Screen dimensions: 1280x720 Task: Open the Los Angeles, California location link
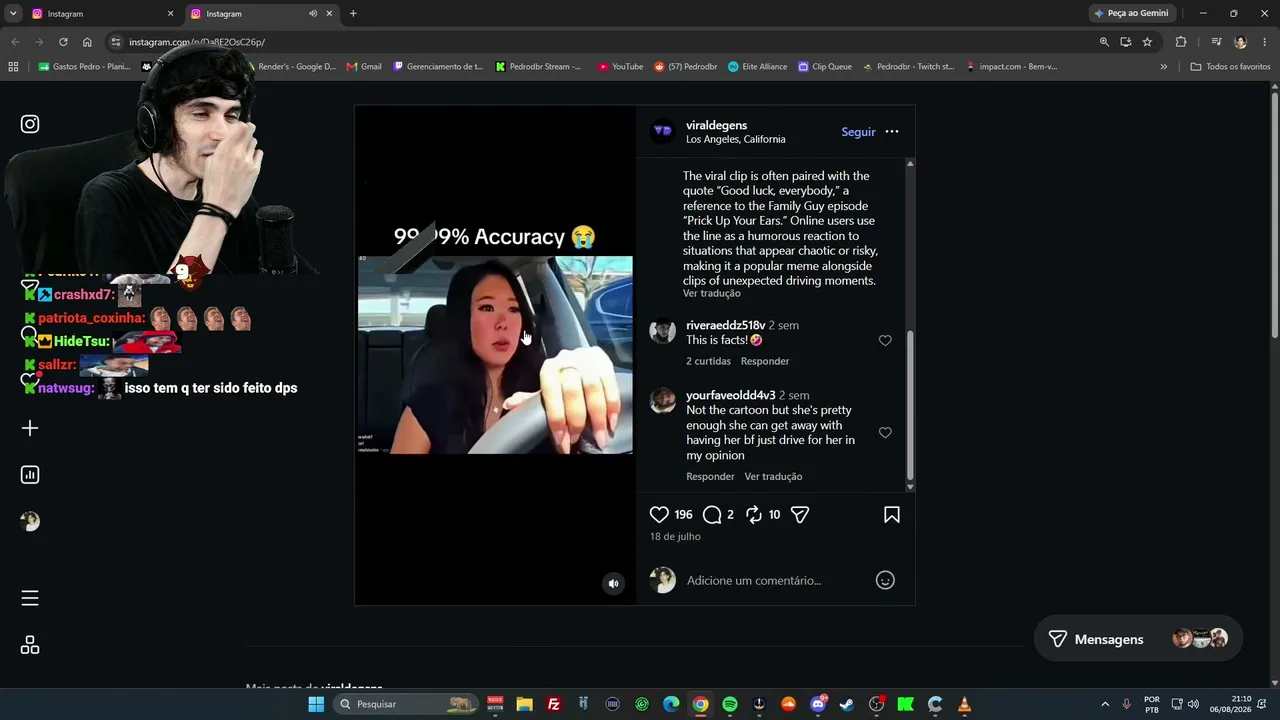click(735, 139)
